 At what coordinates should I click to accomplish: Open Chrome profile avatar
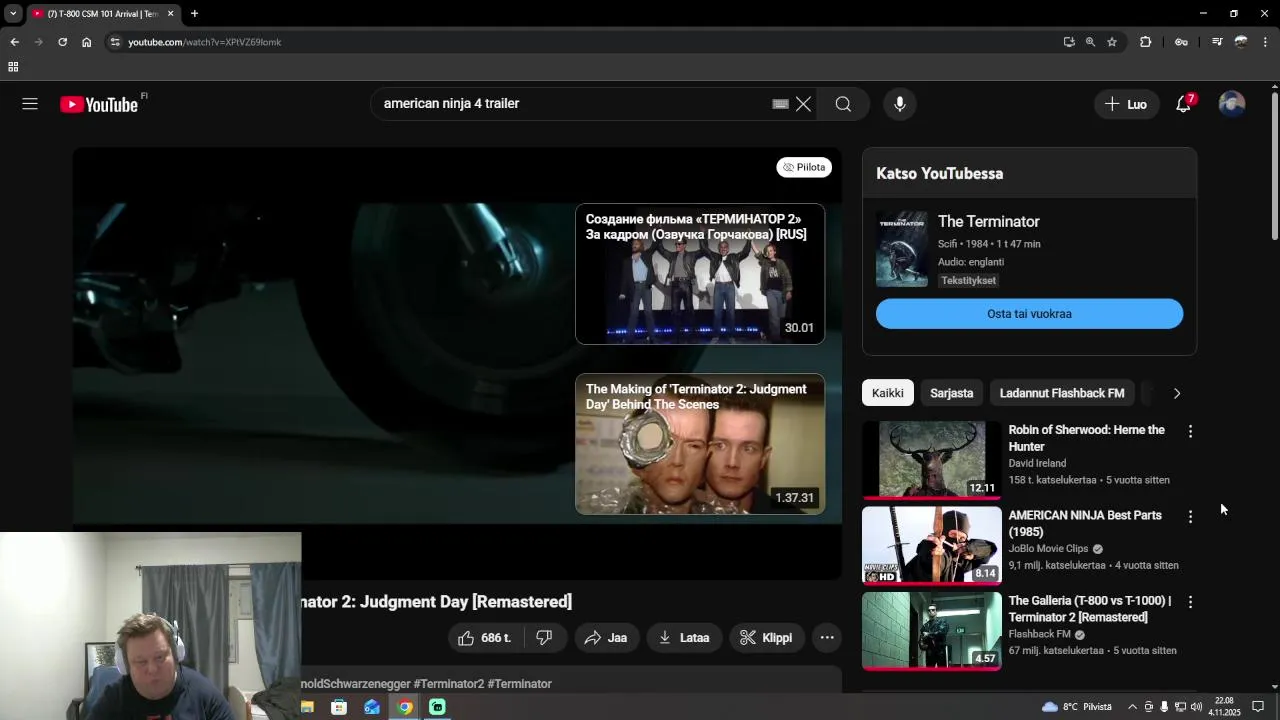[x=1241, y=42]
